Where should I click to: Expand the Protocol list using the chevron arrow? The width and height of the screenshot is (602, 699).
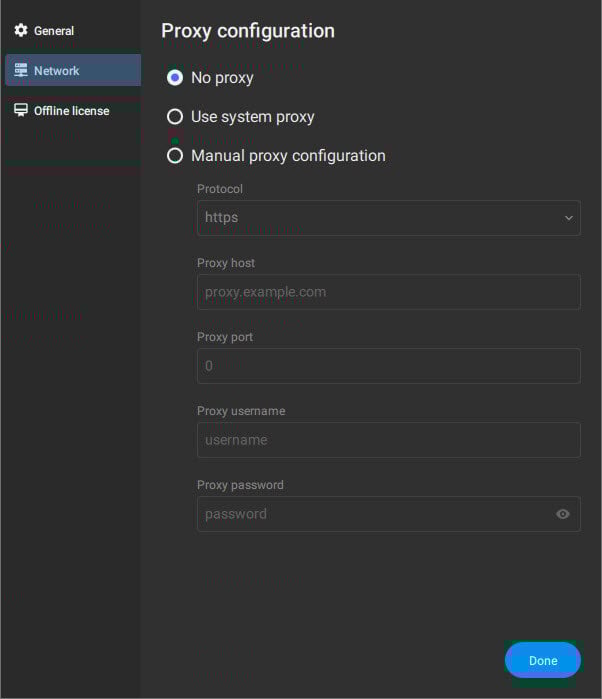(569, 218)
